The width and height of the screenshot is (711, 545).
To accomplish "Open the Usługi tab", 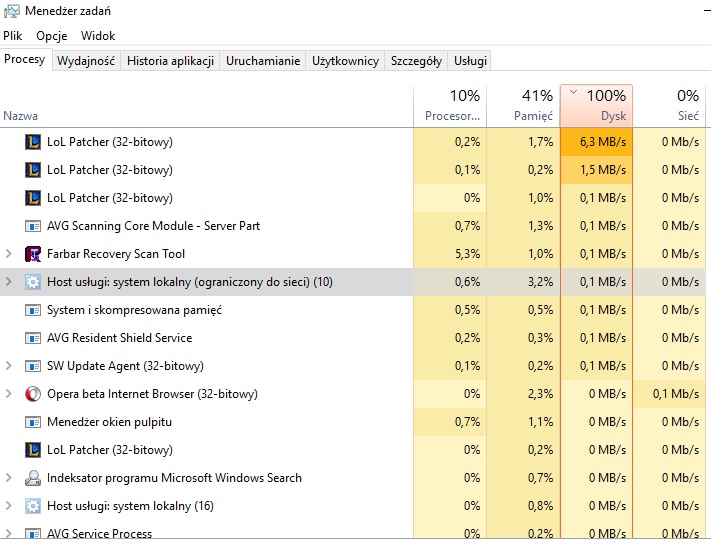I will (x=470, y=61).
